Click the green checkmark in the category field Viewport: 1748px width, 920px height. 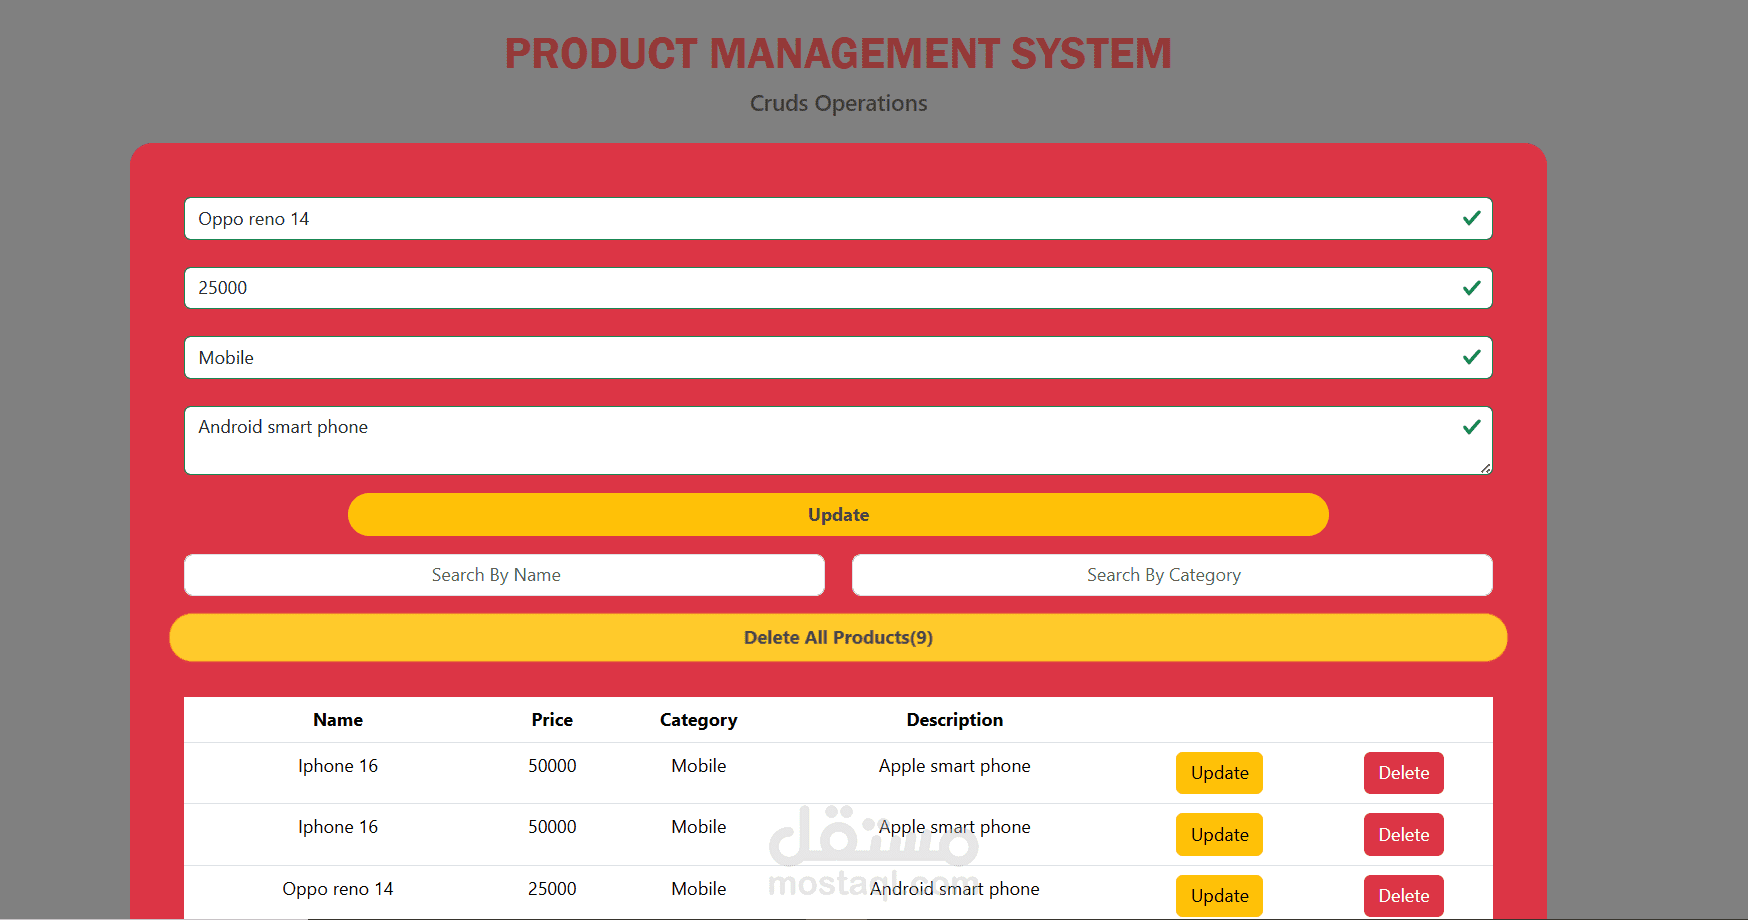pyautogui.click(x=1471, y=357)
